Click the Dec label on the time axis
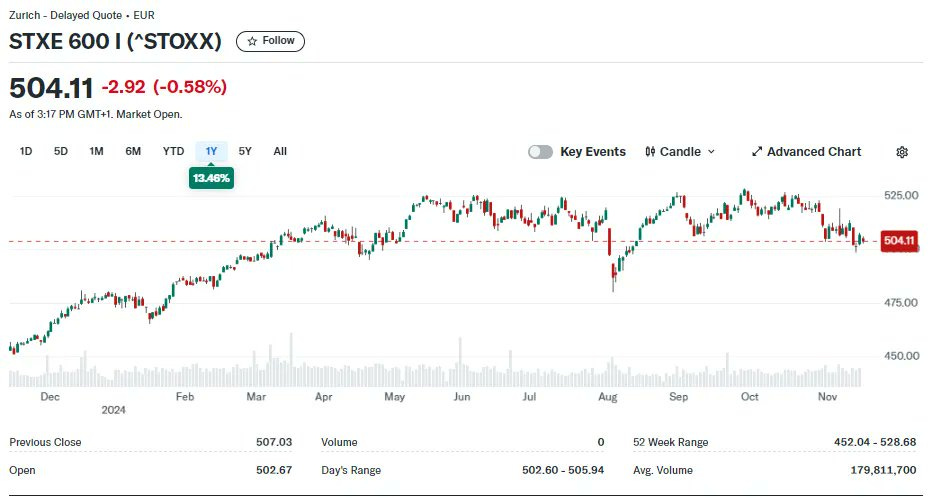 point(50,397)
